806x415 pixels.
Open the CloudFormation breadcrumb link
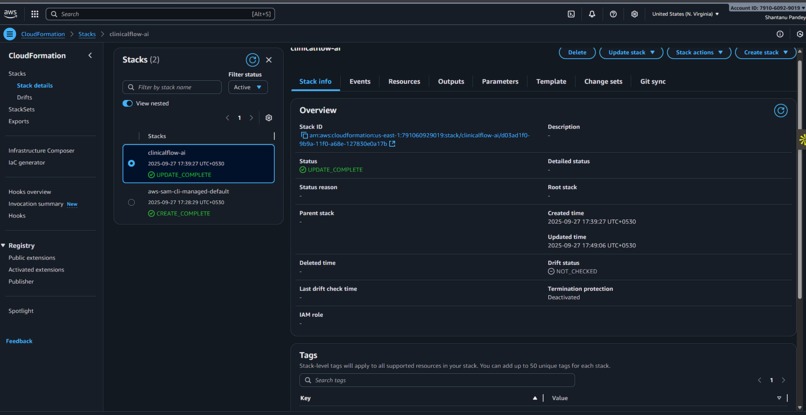pos(43,34)
